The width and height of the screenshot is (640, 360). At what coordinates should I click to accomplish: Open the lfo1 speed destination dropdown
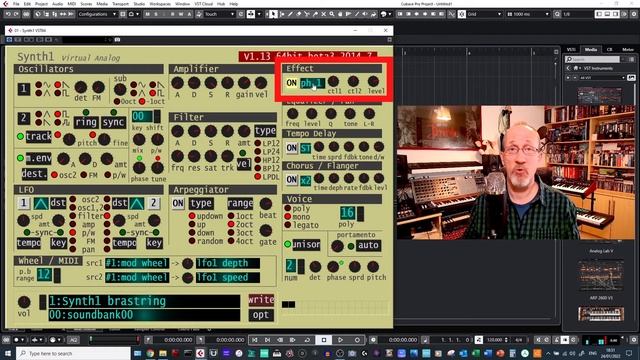(227, 278)
